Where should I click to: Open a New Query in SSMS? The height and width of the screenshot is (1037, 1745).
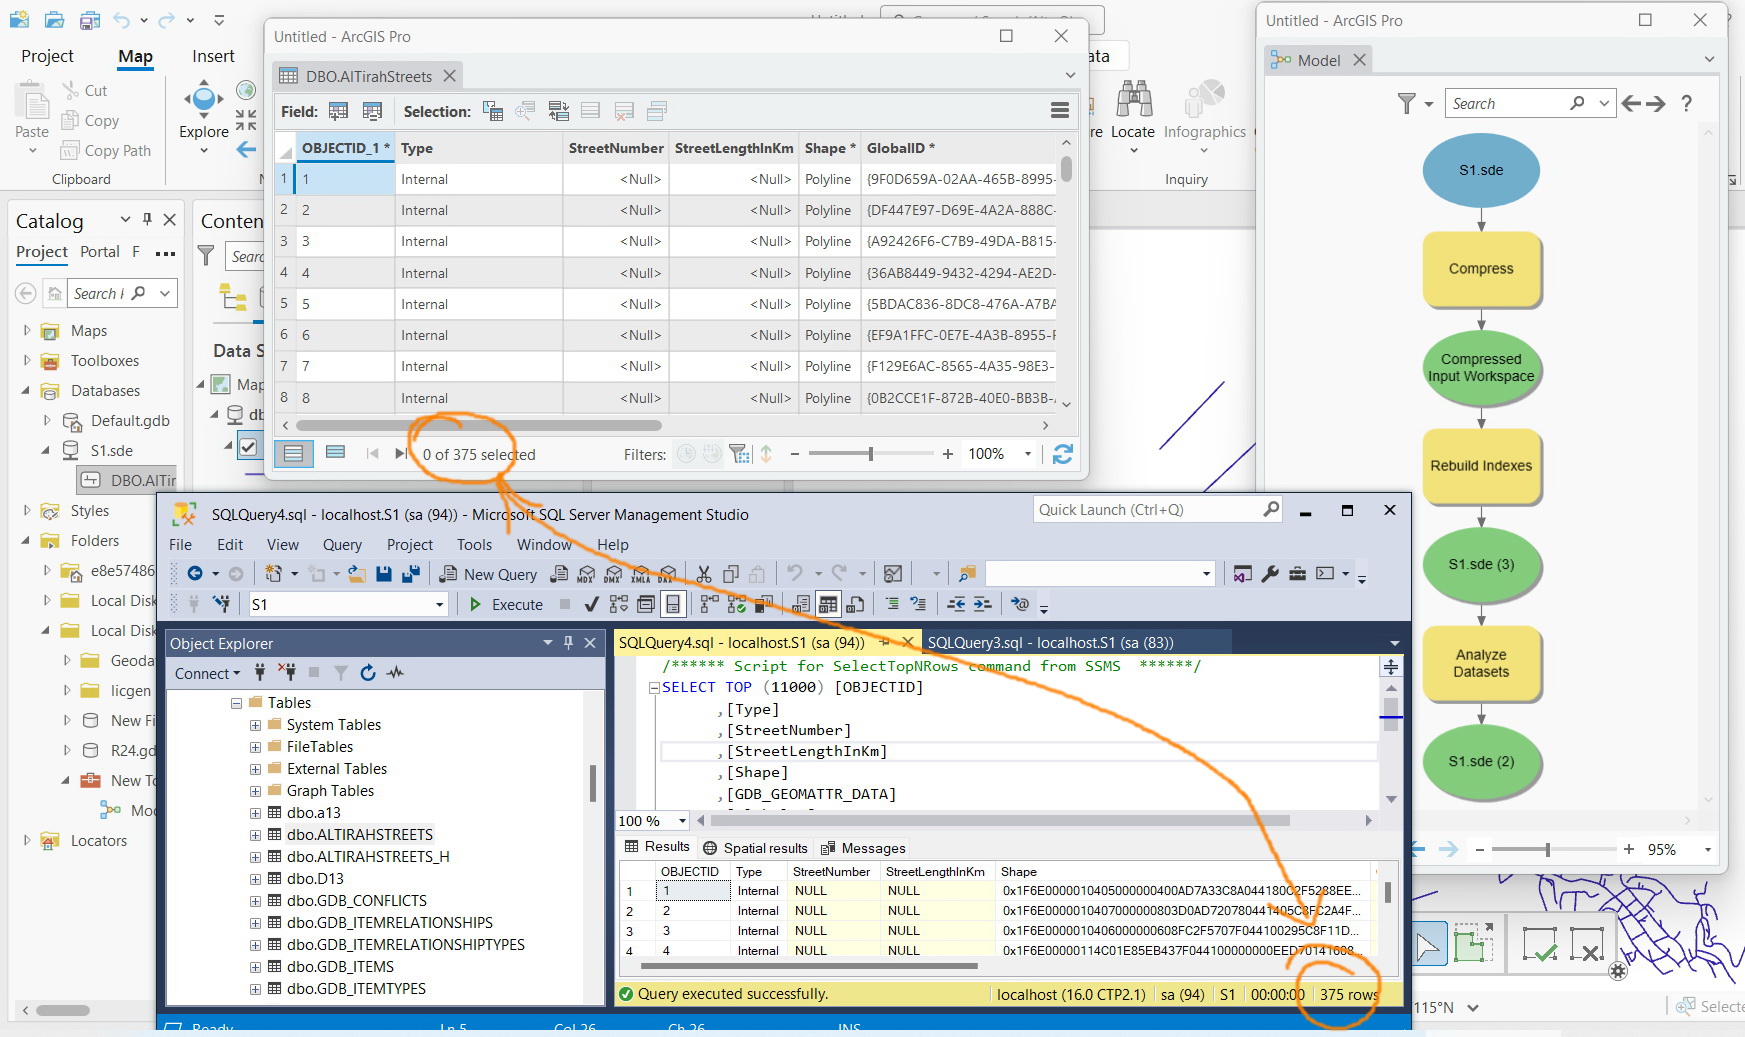(489, 573)
